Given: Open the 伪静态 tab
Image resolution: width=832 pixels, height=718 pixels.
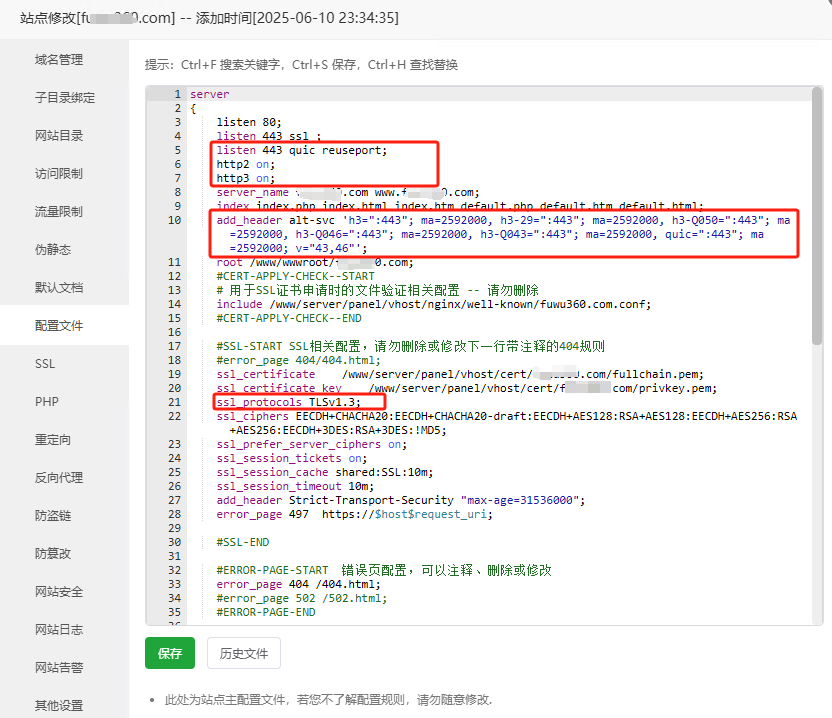Looking at the screenshot, I should coord(53,249).
